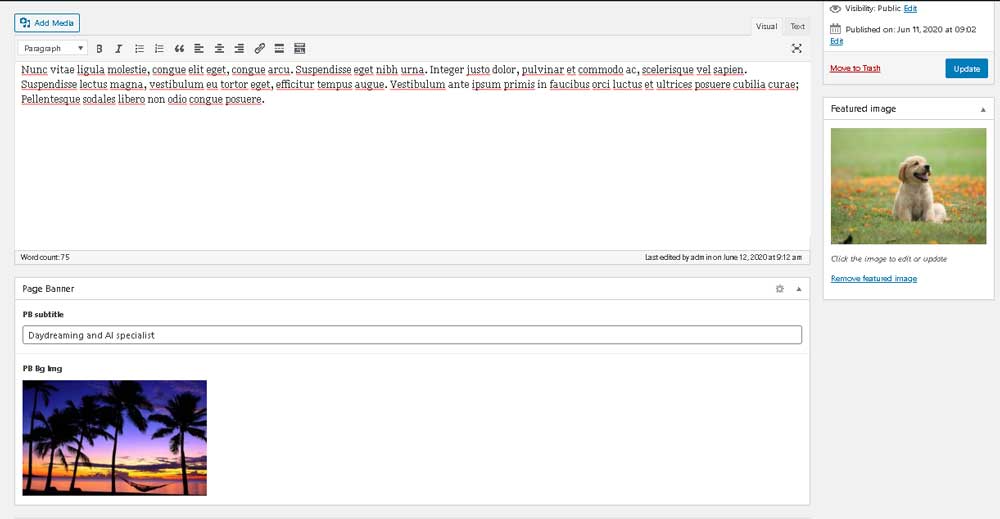The height and width of the screenshot is (519, 1000).
Task: Insert a bulleted list
Action: pos(139,48)
